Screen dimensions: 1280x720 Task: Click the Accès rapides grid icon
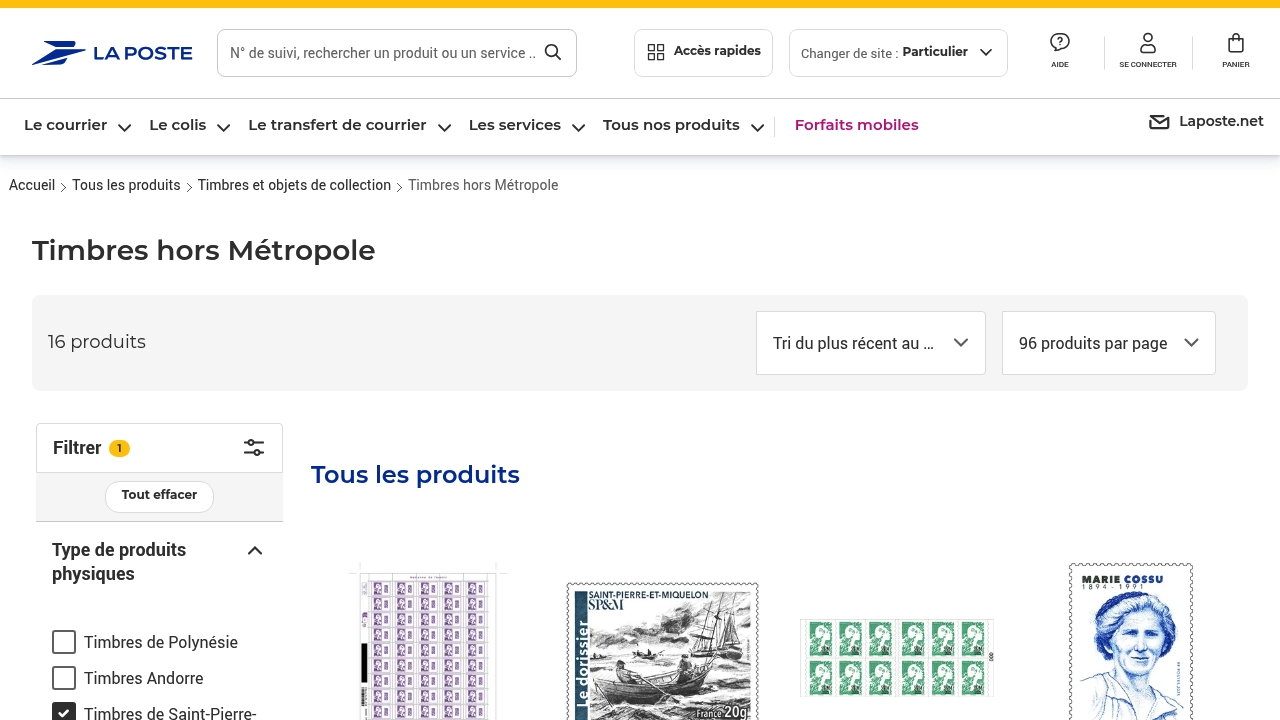656,53
